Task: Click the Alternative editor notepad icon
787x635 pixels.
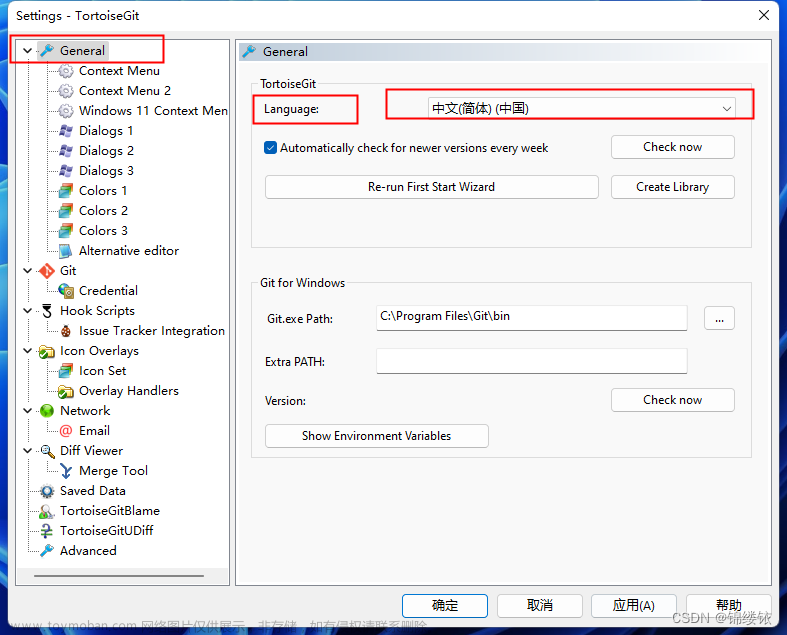Action: click(66, 251)
